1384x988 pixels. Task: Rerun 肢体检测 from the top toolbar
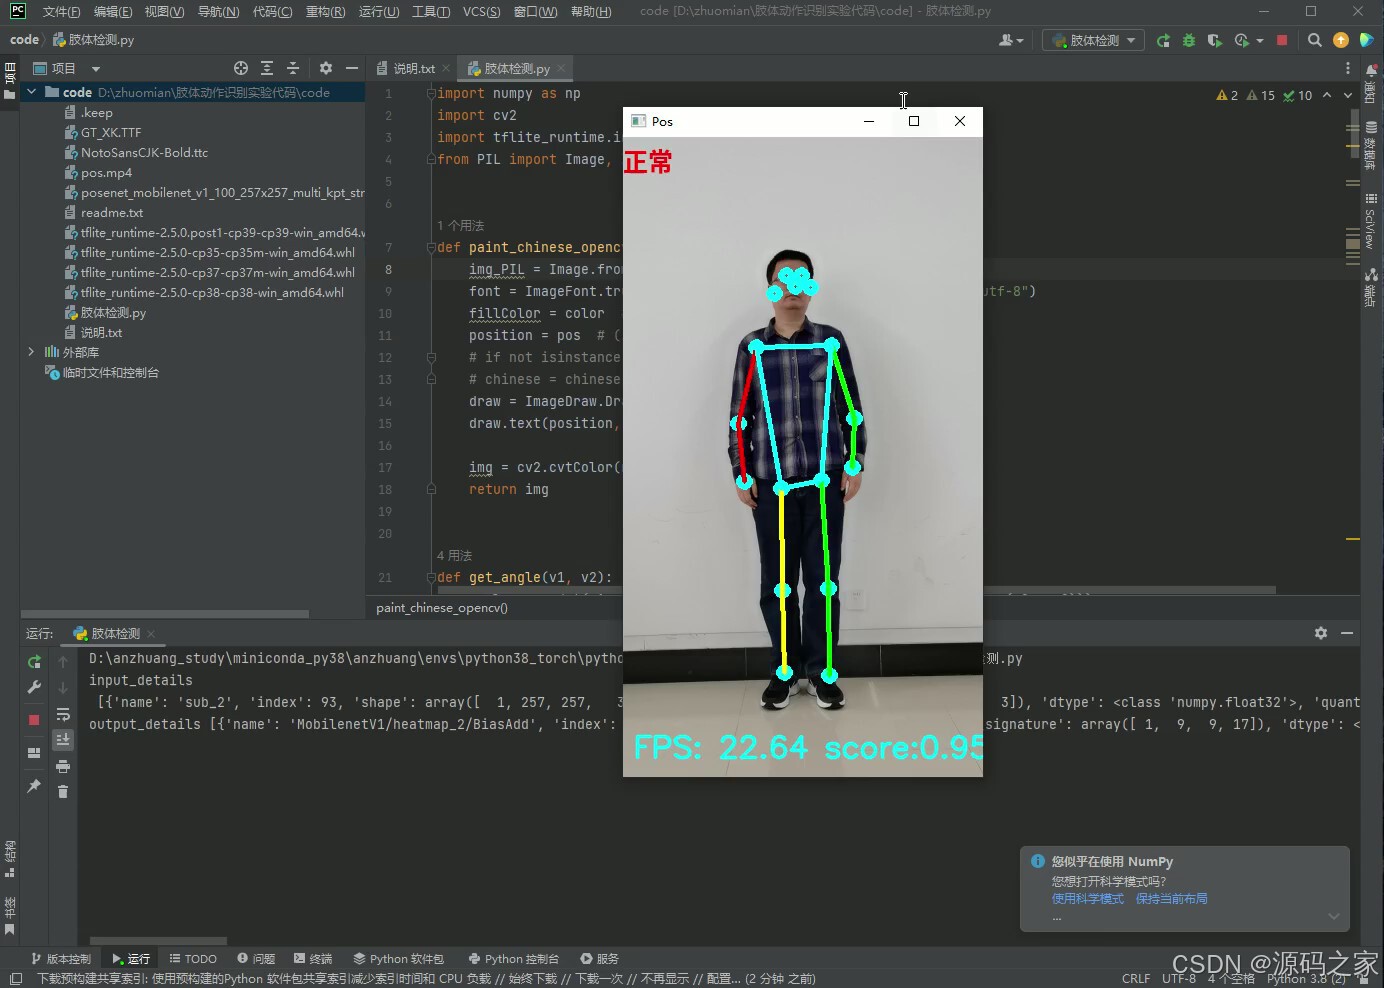pyautogui.click(x=1163, y=40)
